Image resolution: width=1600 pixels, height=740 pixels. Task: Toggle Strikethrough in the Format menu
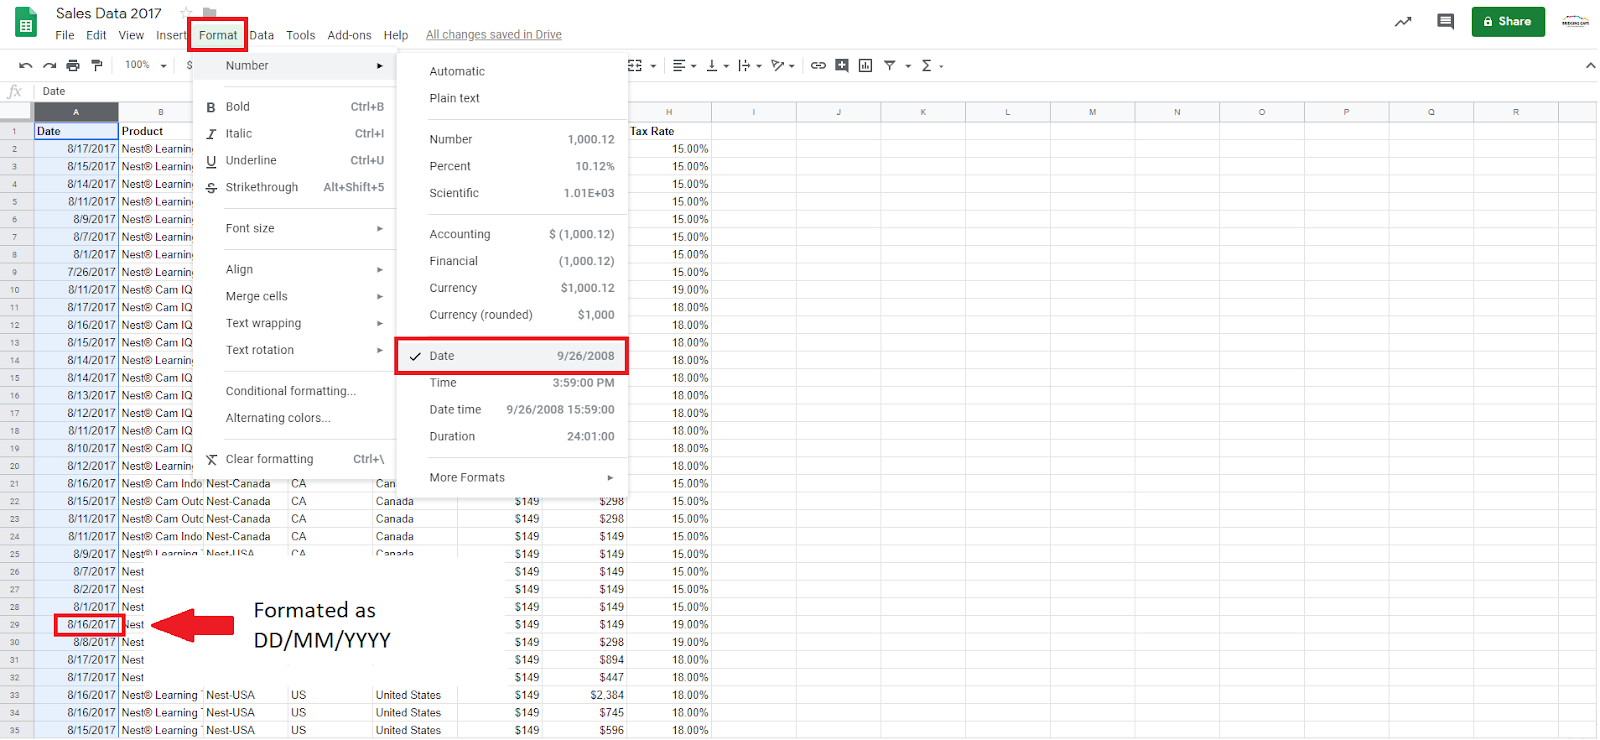tap(295, 188)
